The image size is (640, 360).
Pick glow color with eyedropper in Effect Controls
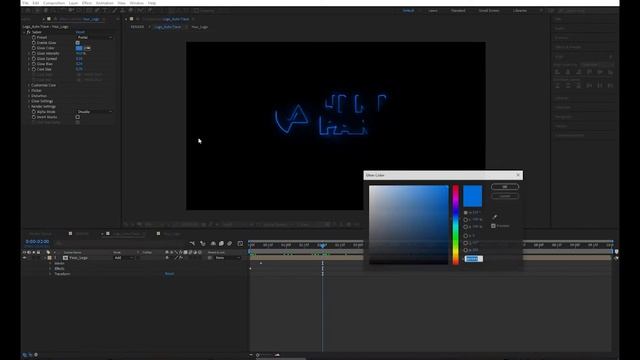[x=87, y=48]
